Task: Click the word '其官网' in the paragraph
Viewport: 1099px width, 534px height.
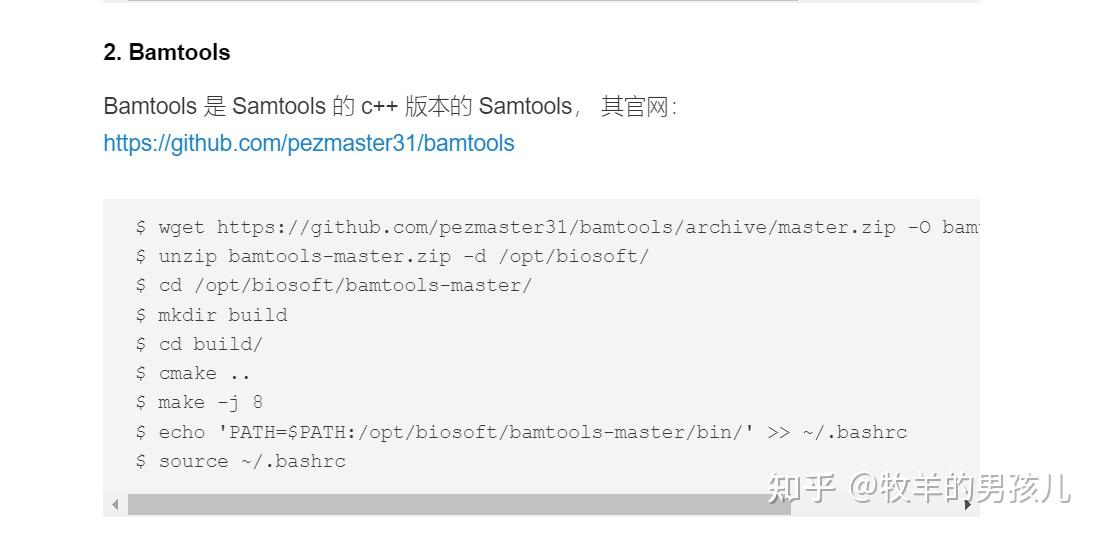Action: 634,106
